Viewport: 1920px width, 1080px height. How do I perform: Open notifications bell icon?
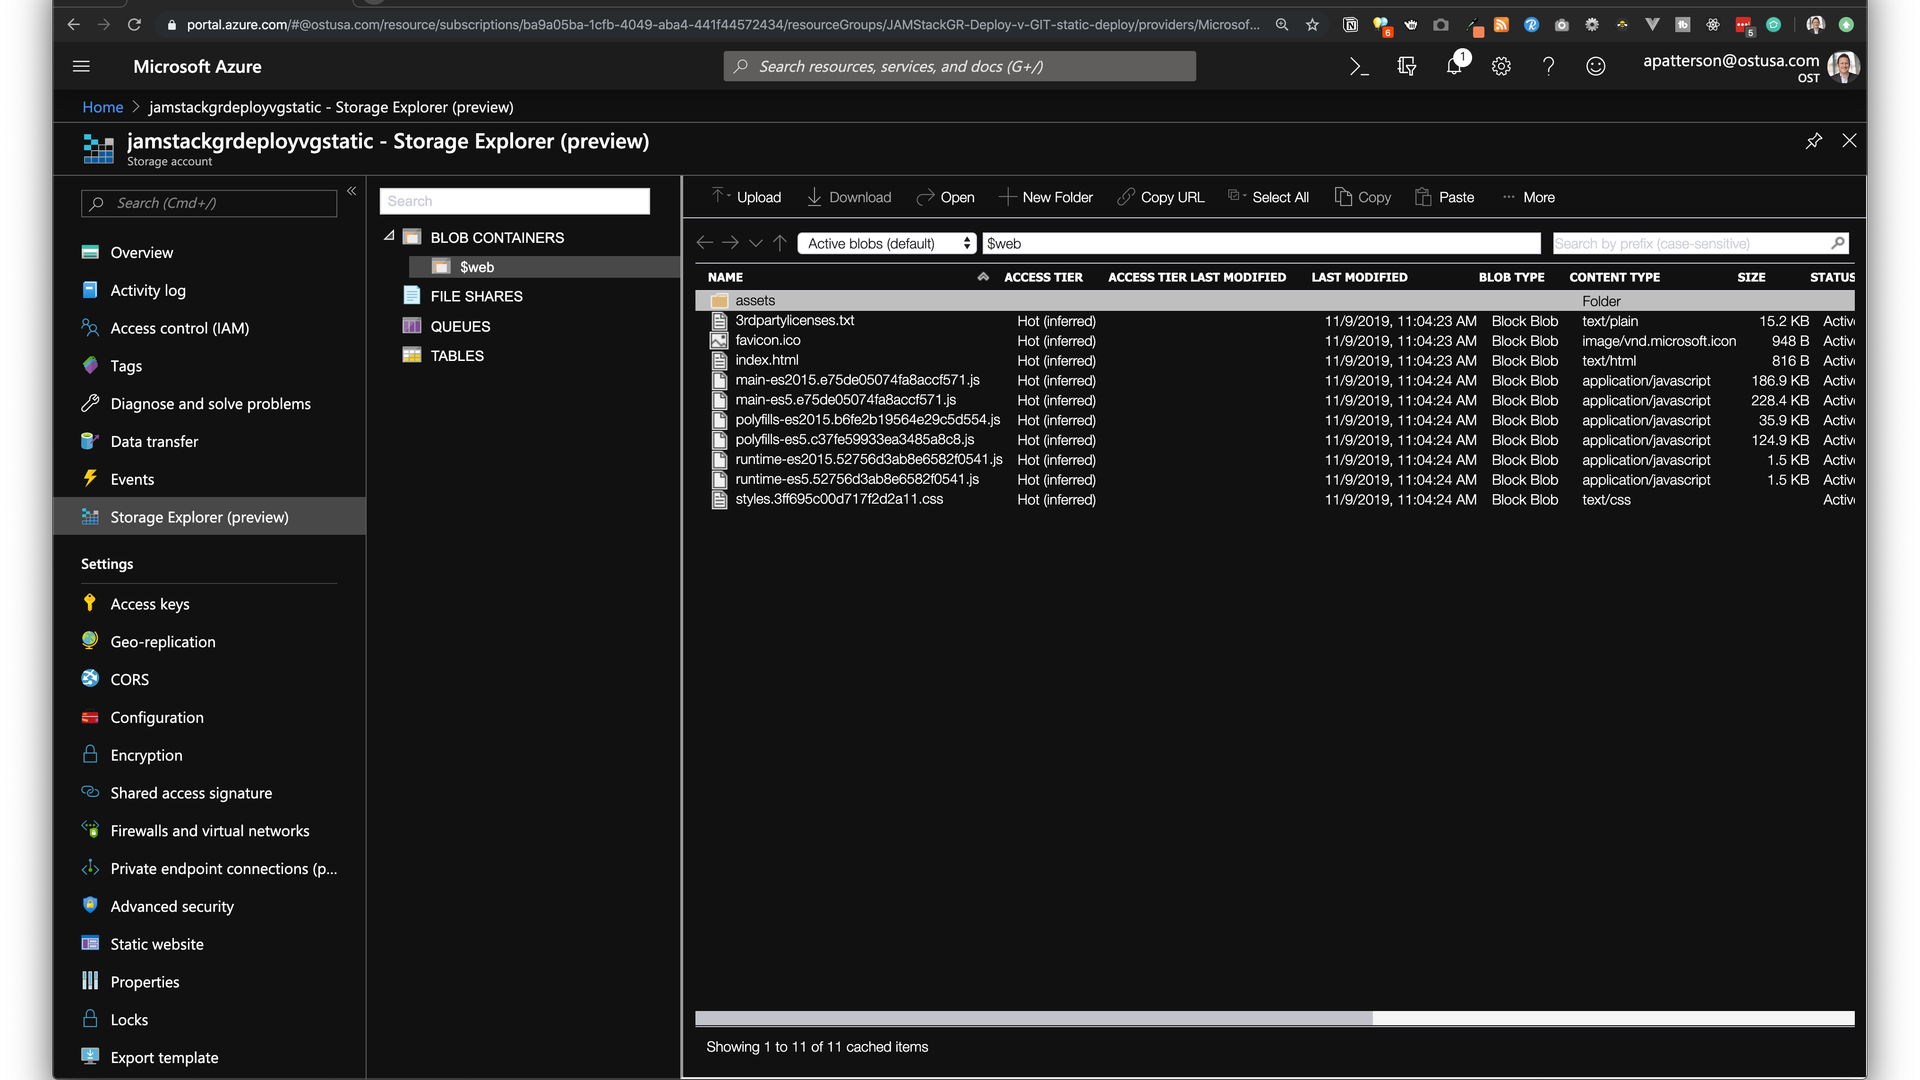(x=1454, y=67)
